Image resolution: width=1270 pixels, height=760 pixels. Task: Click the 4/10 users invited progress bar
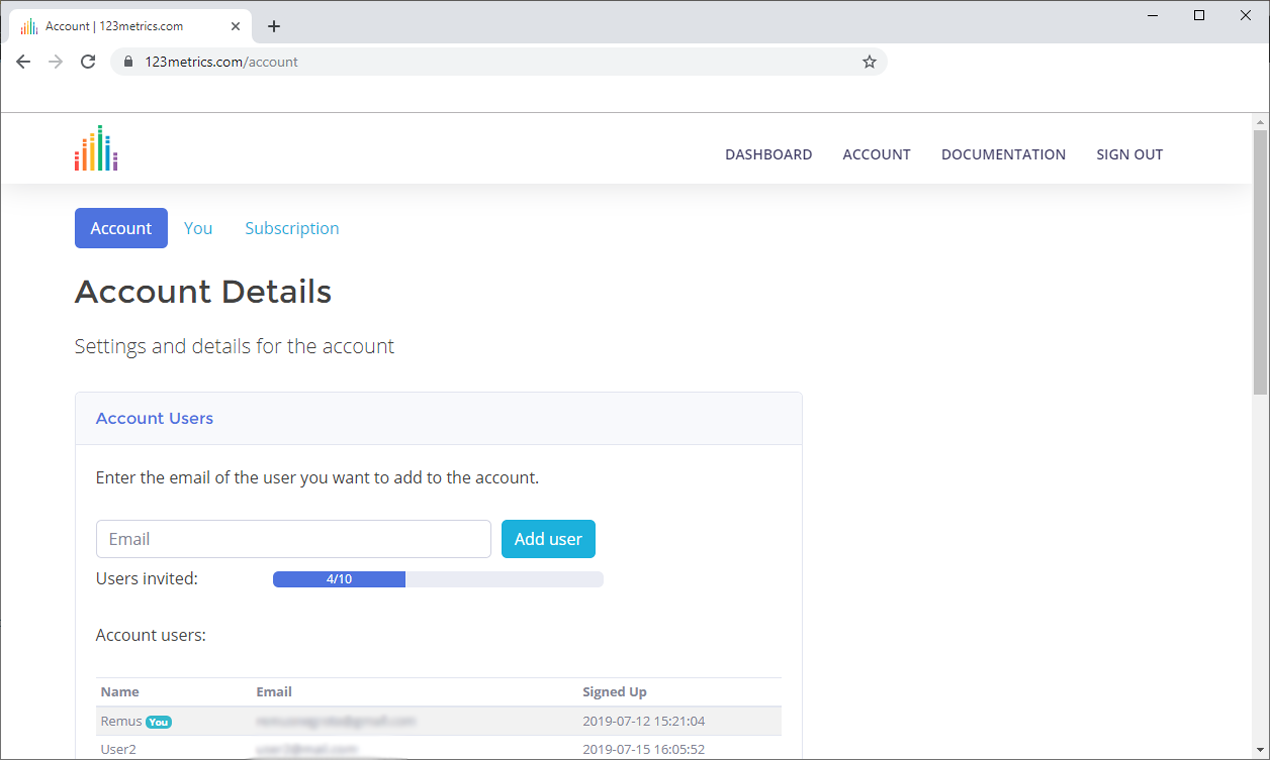pos(438,579)
